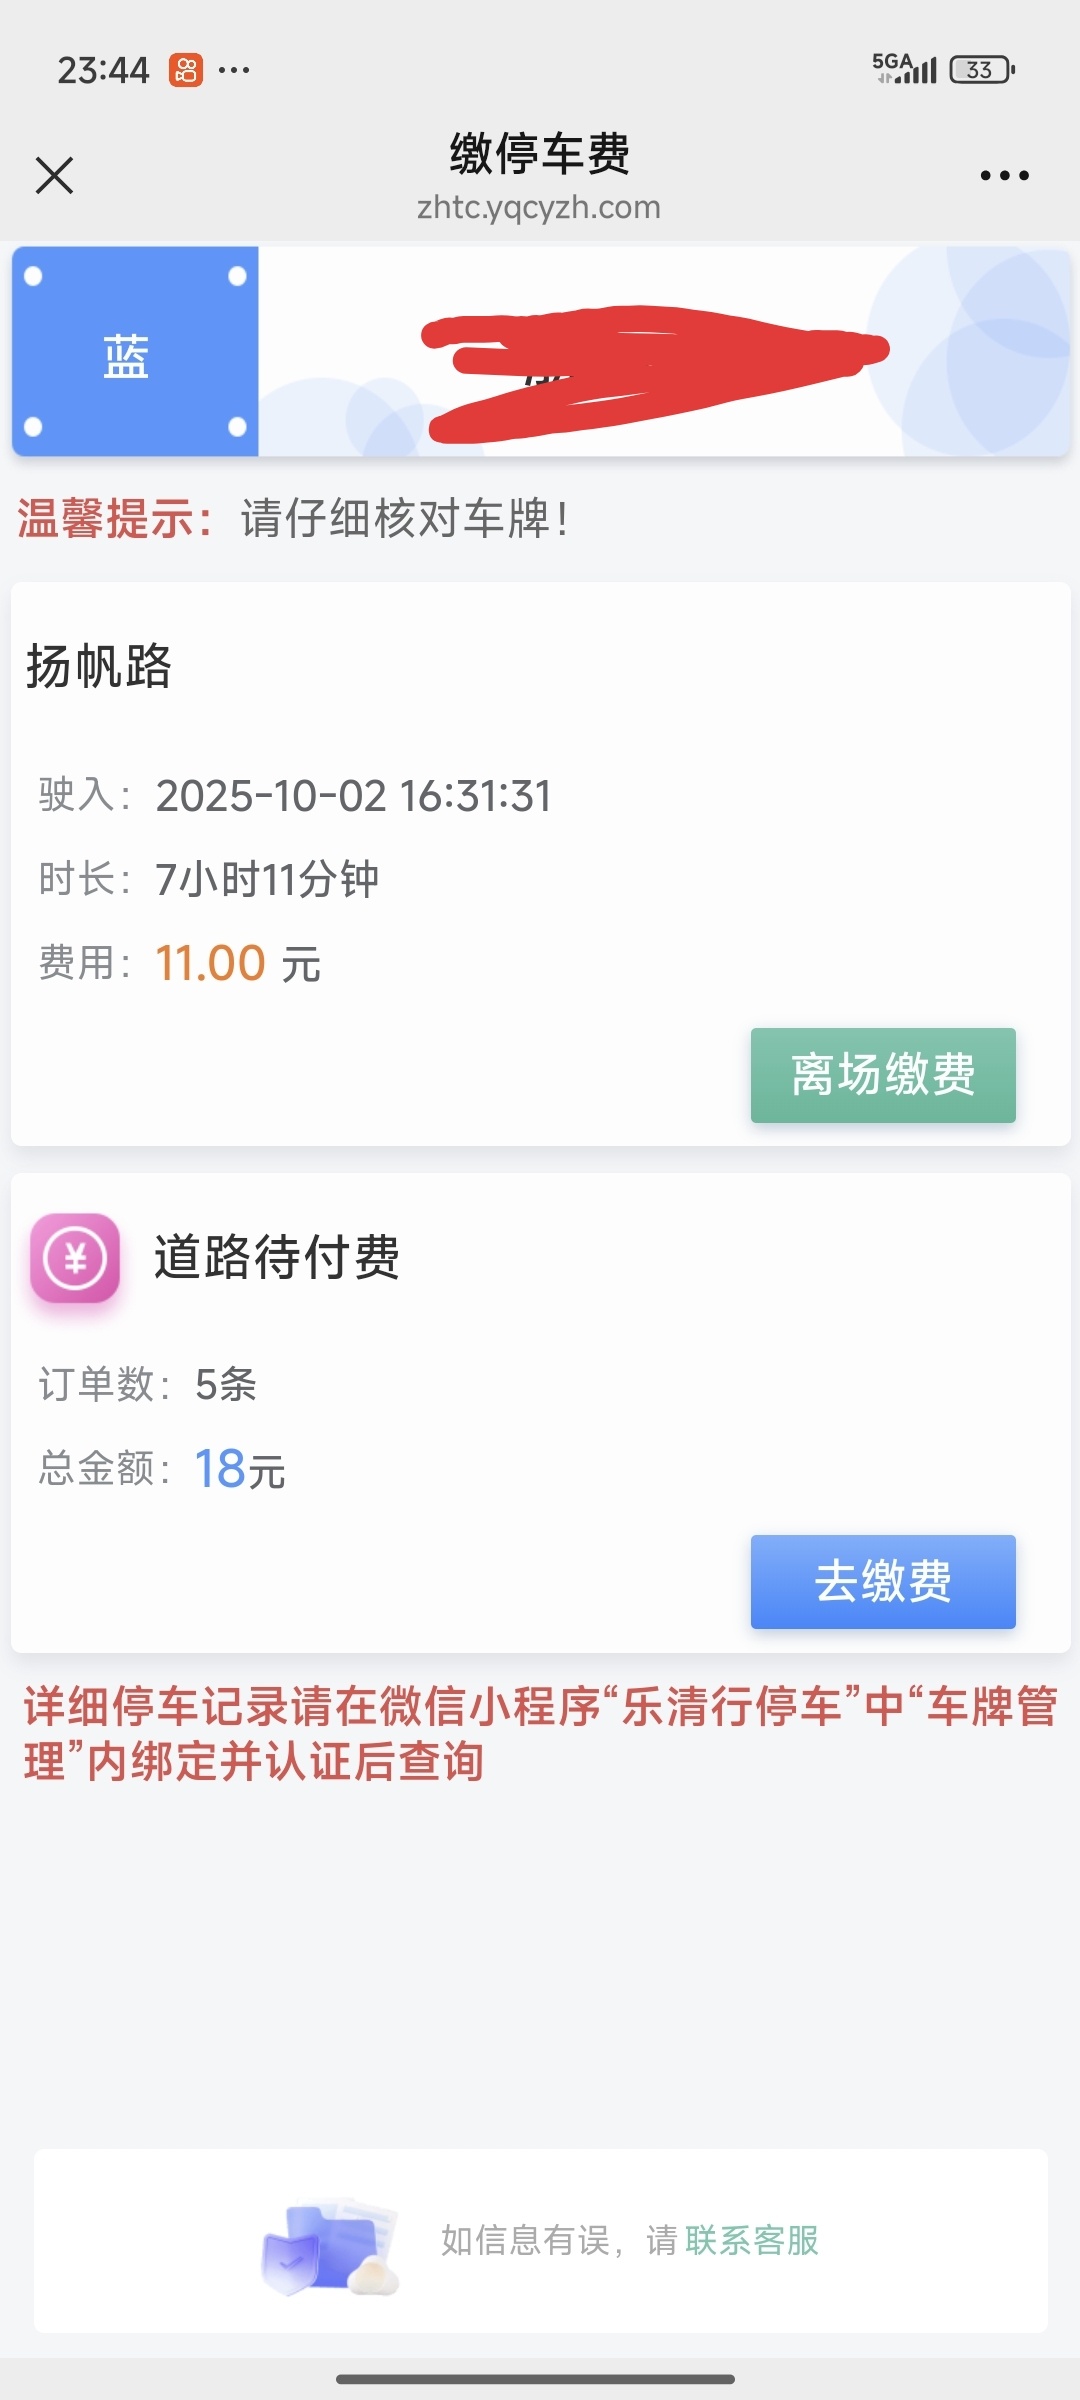Tap the 缴停车费 page title
The image size is (1080, 2400).
coord(539,154)
